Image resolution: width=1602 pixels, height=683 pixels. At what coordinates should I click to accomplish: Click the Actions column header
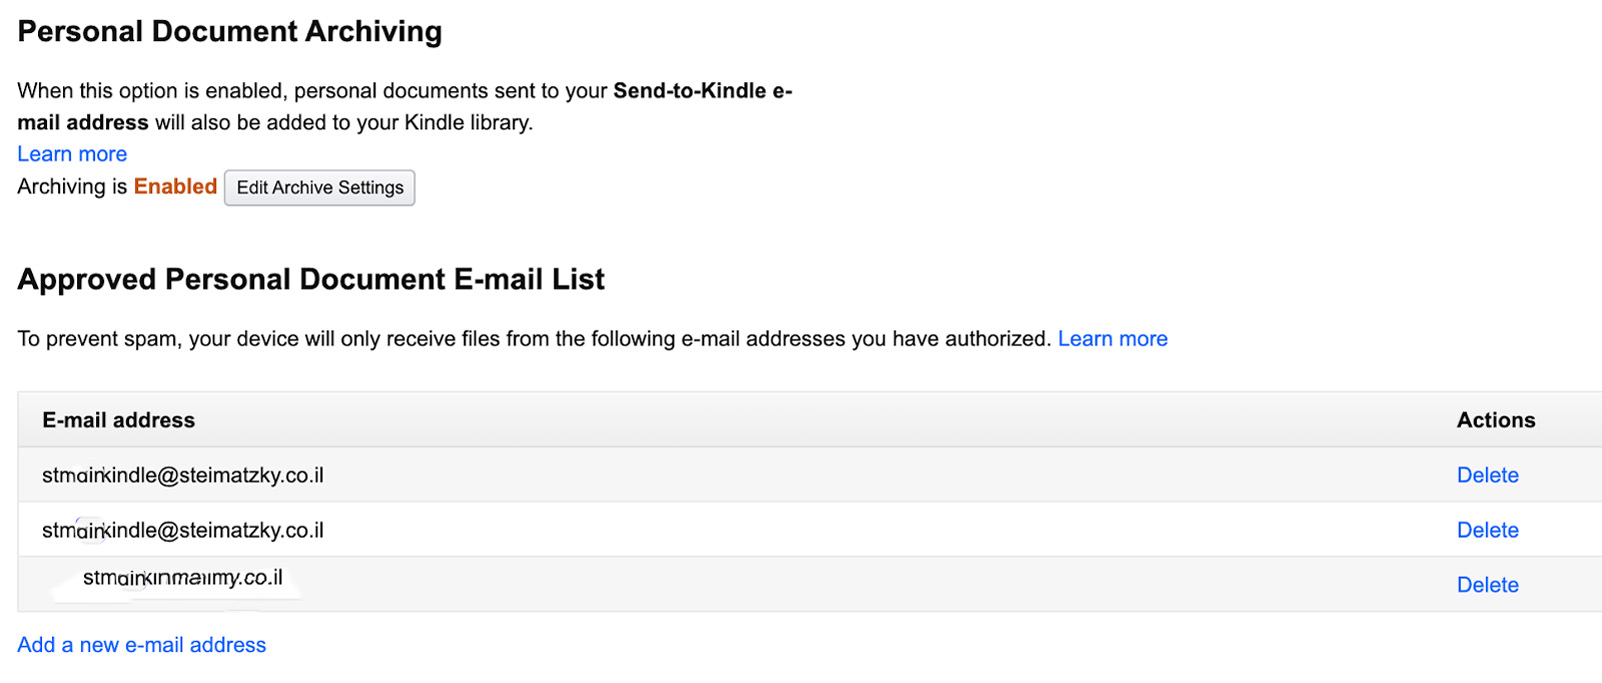1495,420
